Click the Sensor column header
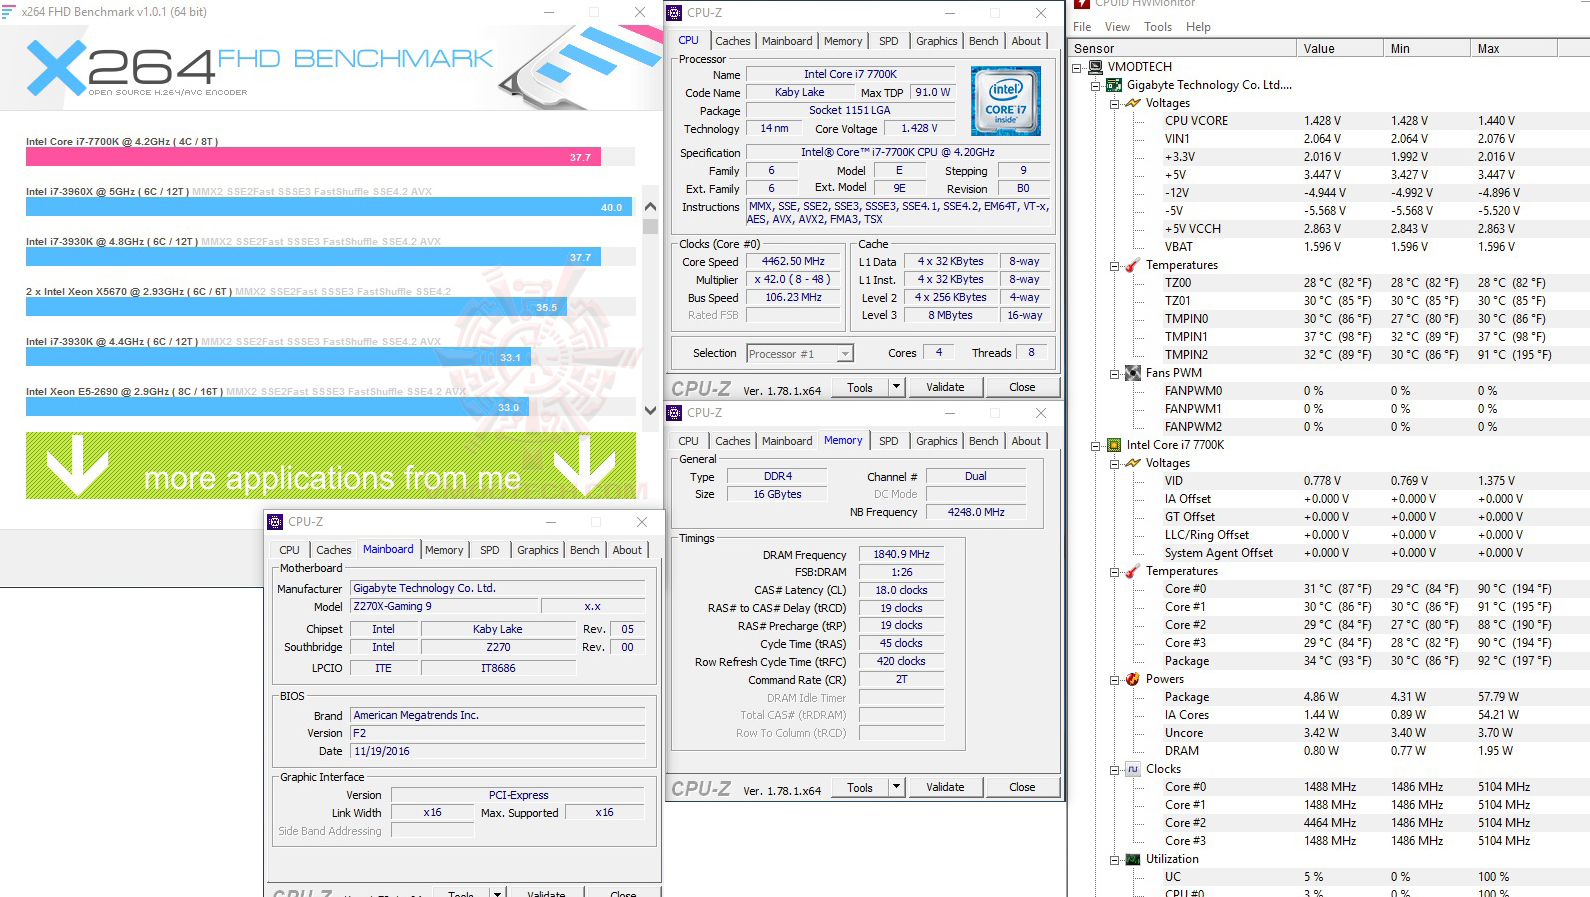This screenshot has height=897, width=1590. pyautogui.click(x=1182, y=48)
